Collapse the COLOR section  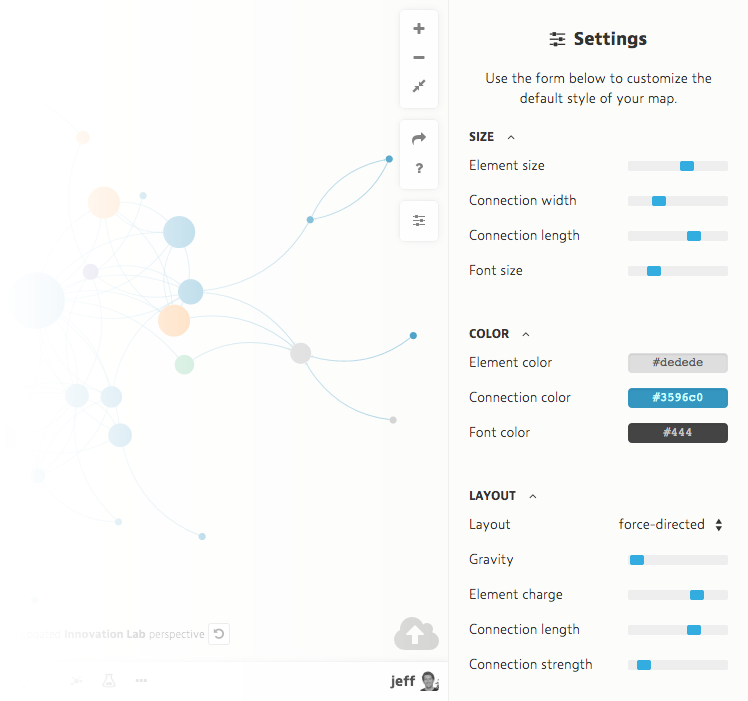(526, 334)
